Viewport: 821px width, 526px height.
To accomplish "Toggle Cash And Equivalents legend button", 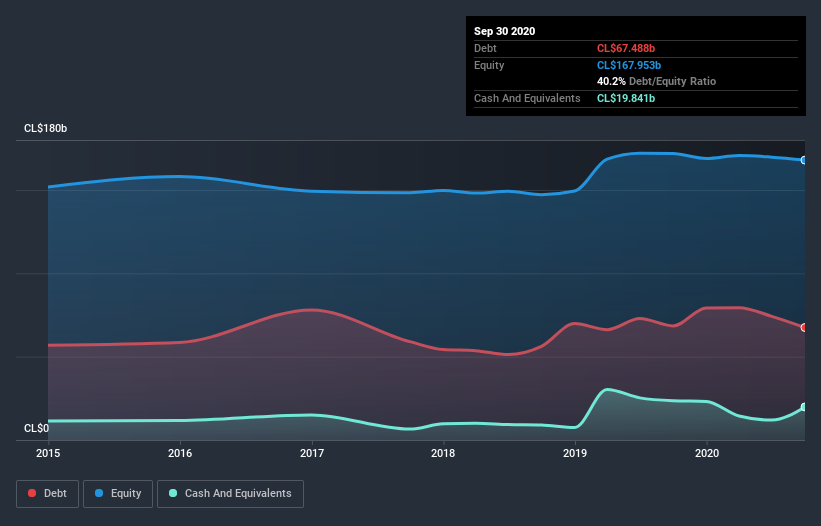I will pos(230,494).
